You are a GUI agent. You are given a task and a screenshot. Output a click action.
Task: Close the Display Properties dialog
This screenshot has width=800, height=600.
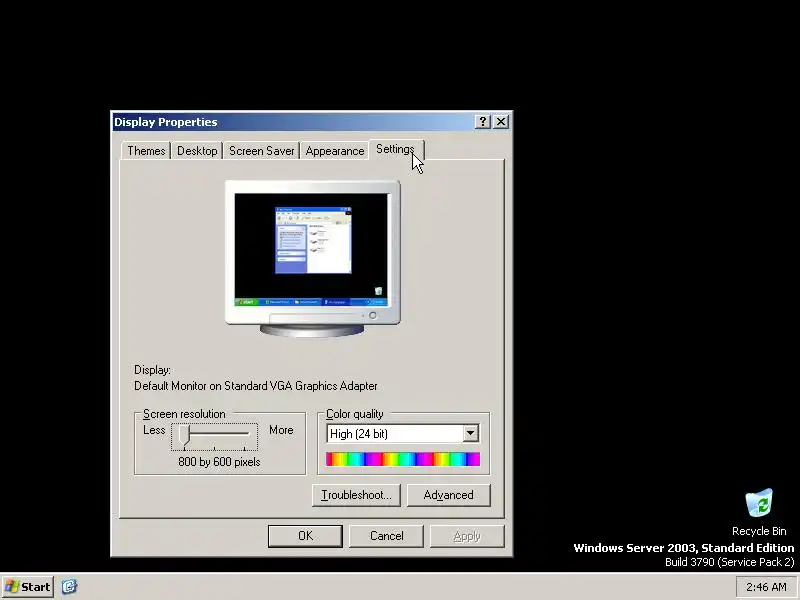[501, 121]
